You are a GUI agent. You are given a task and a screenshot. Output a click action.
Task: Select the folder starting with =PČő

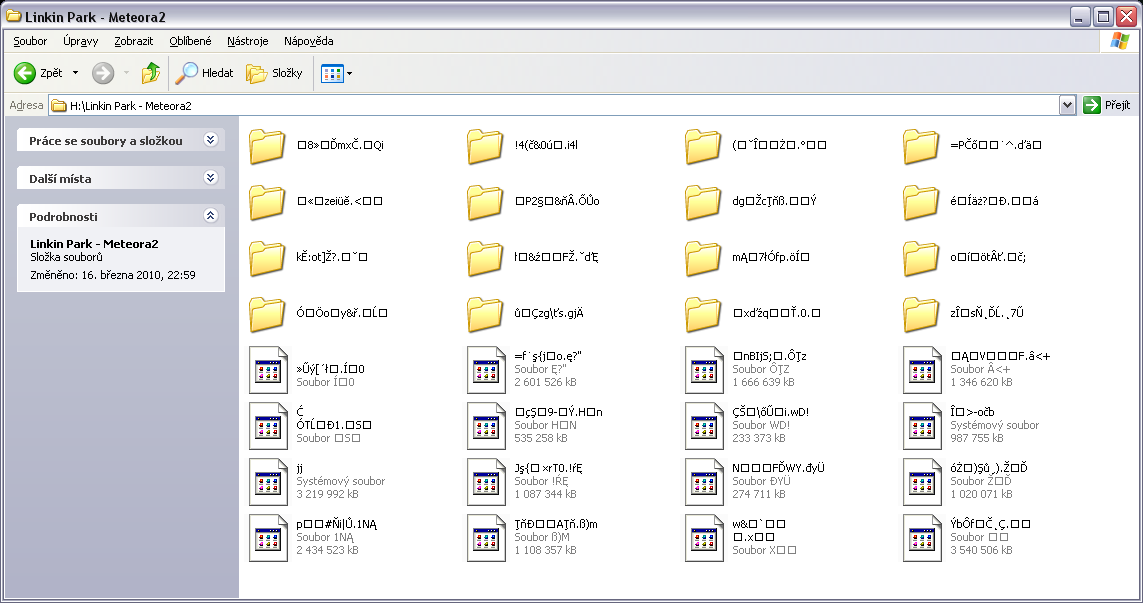(x=972, y=145)
